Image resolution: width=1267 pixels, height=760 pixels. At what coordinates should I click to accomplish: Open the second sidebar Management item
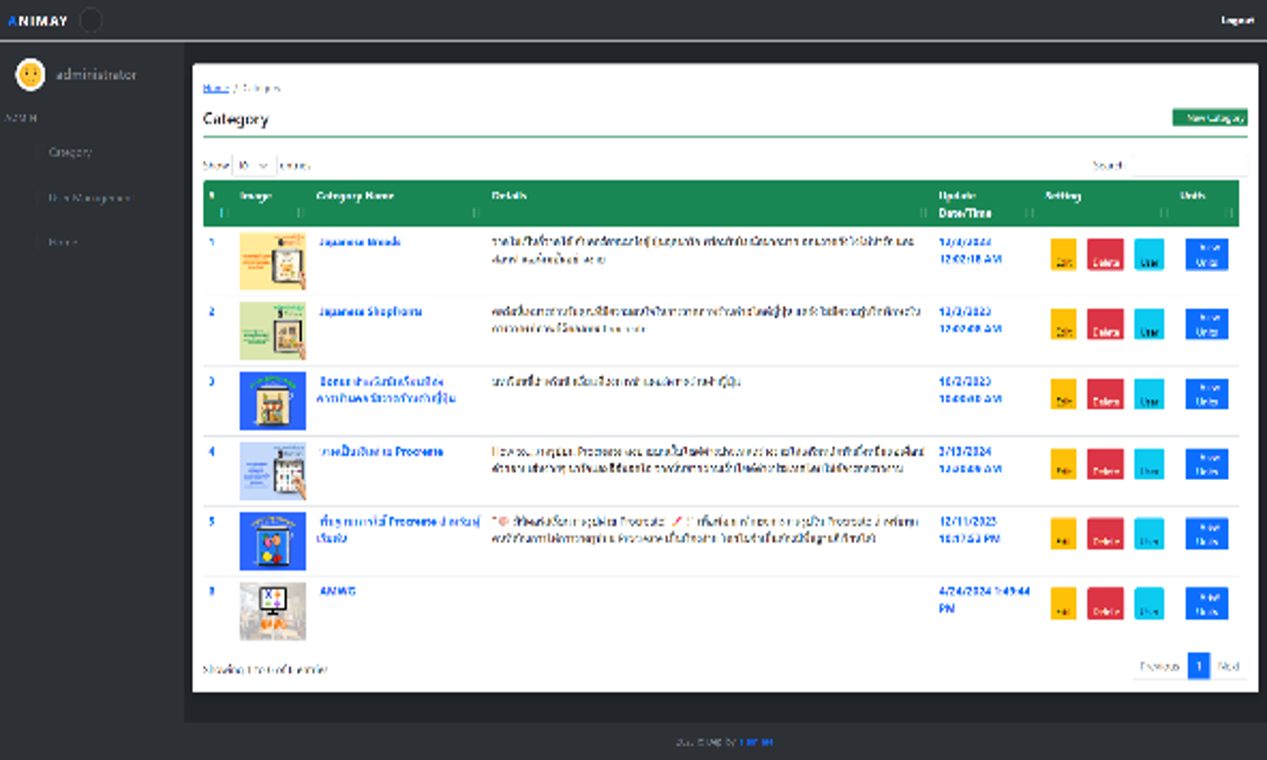tap(89, 198)
